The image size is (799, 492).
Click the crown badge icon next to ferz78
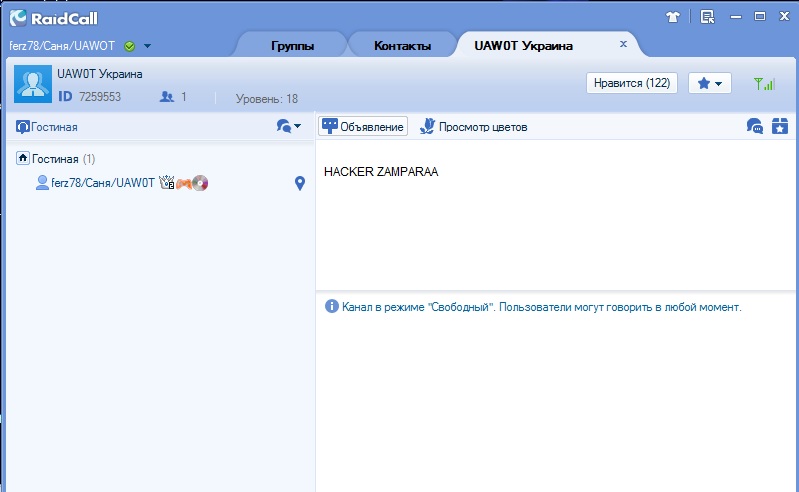click(167, 182)
